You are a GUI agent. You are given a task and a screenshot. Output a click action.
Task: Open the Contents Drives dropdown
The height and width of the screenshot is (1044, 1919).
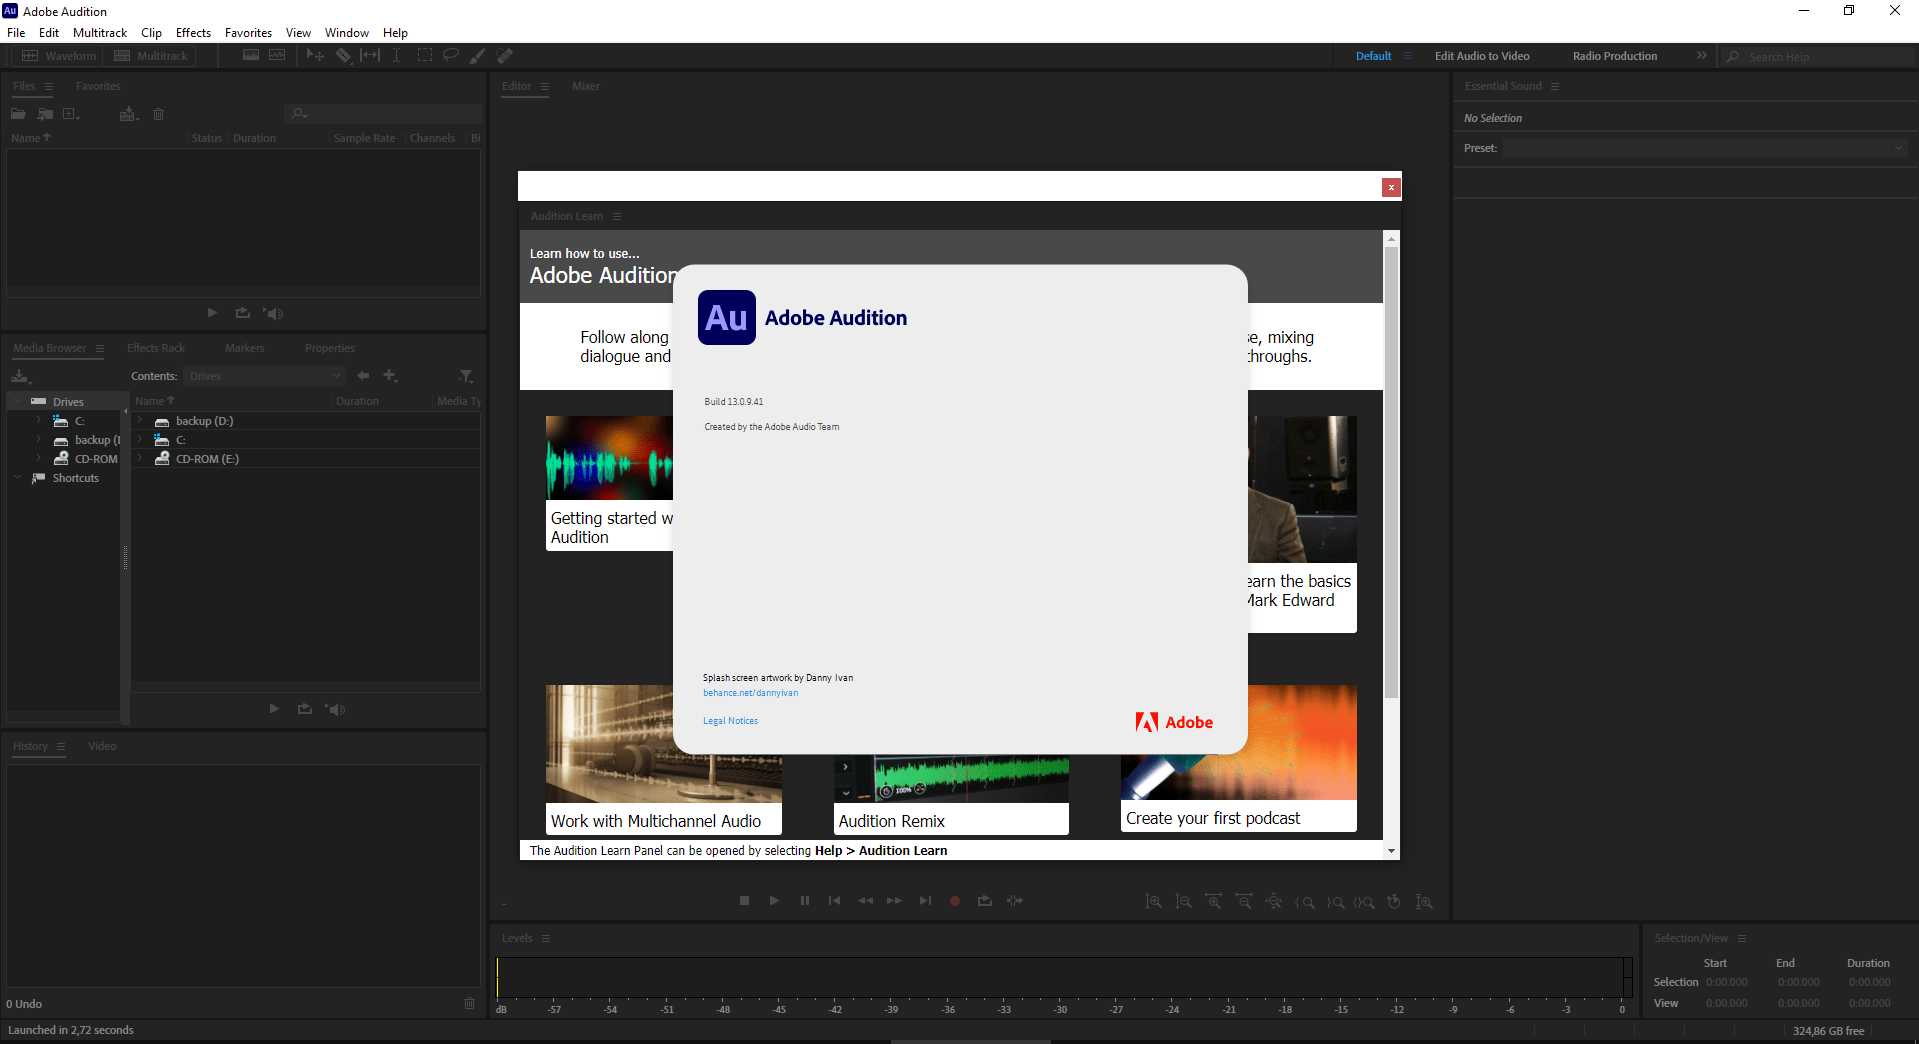click(264, 376)
